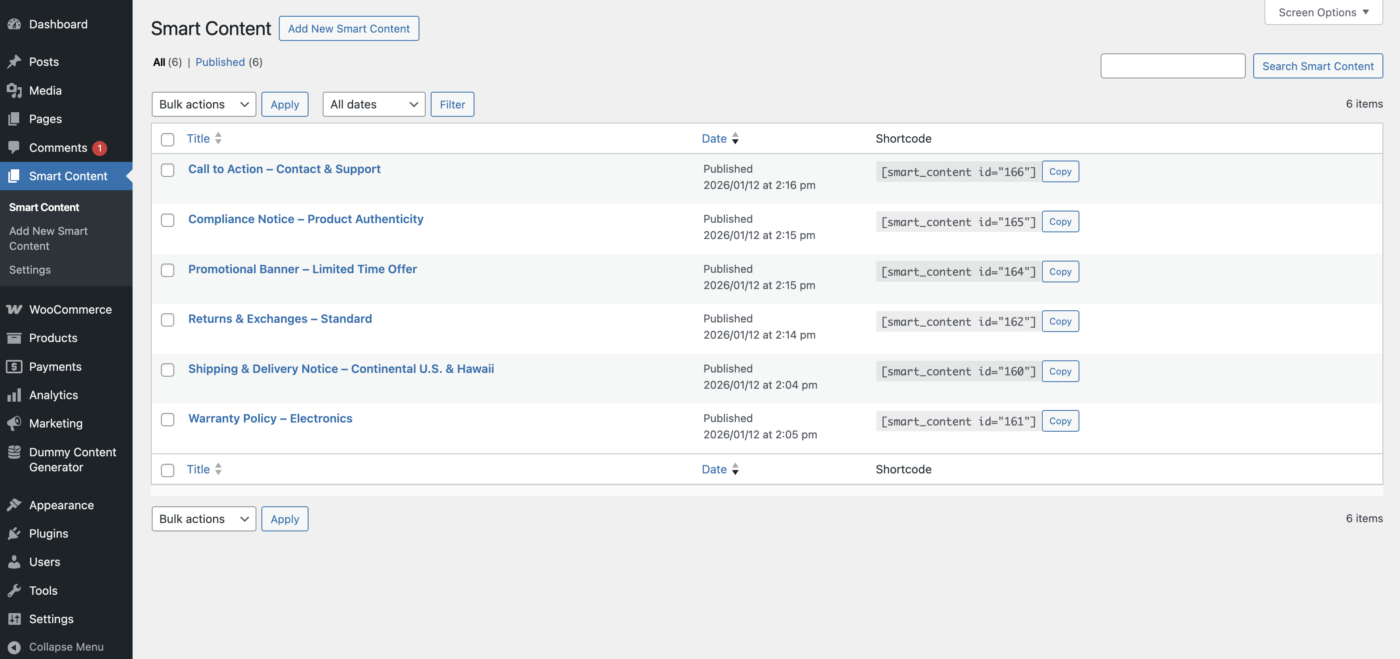Open the All dates filter dropdown
The height and width of the screenshot is (659, 1400).
(373, 103)
